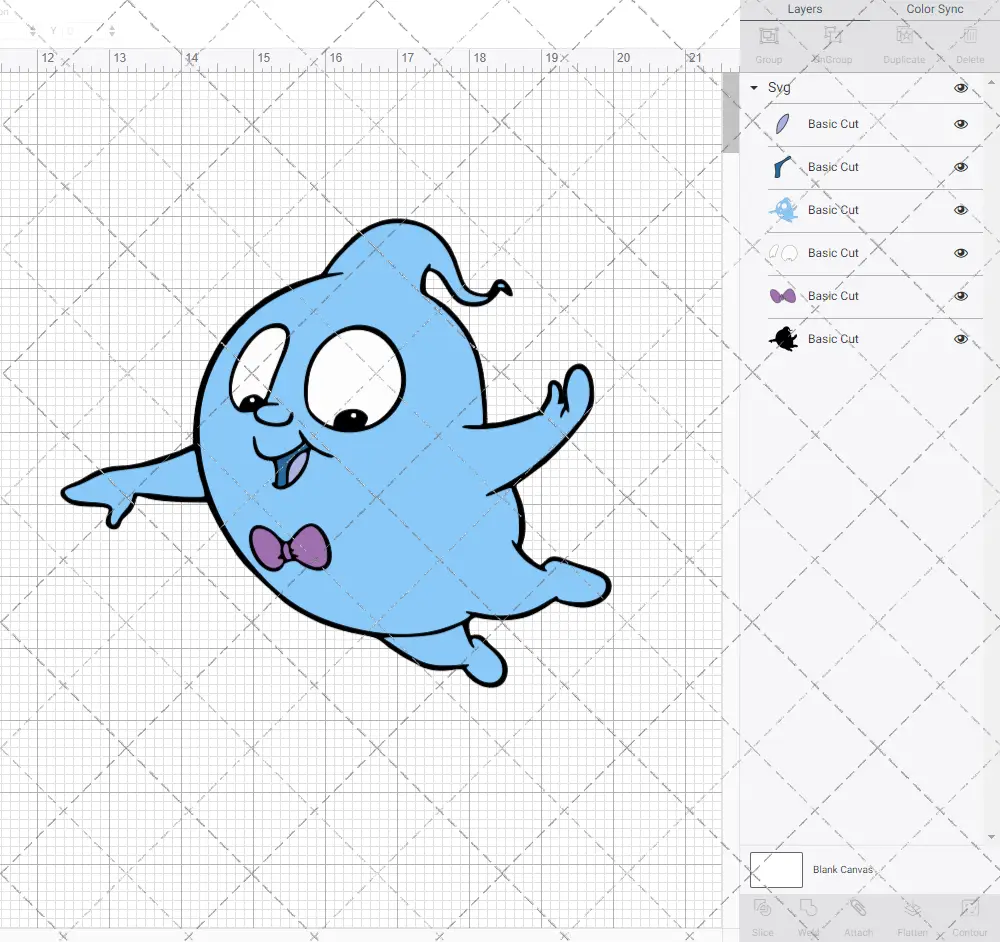Screen dimensions: 1000x942
Task: Switch to the Layers tab
Action: 804,9
